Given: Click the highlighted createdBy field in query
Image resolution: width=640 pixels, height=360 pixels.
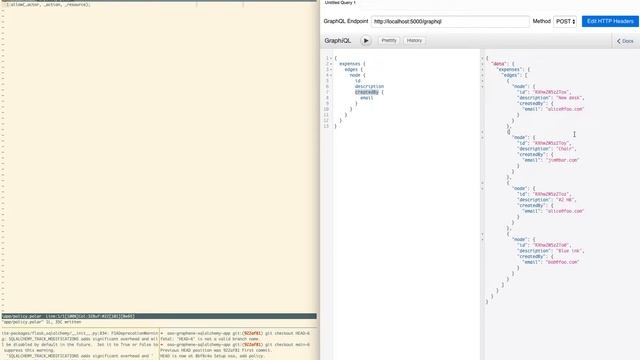Looking at the screenshot, I should [367, 92].
